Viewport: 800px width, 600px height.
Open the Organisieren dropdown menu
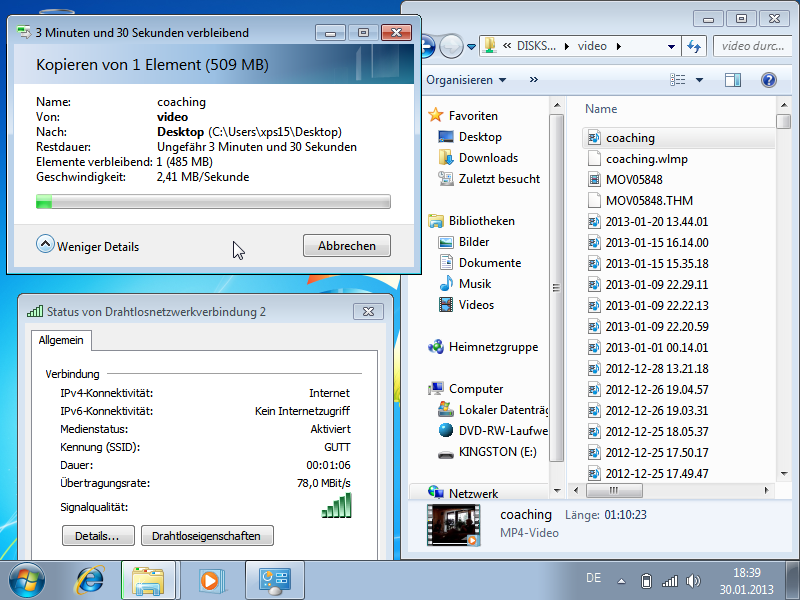coord(466,80)
